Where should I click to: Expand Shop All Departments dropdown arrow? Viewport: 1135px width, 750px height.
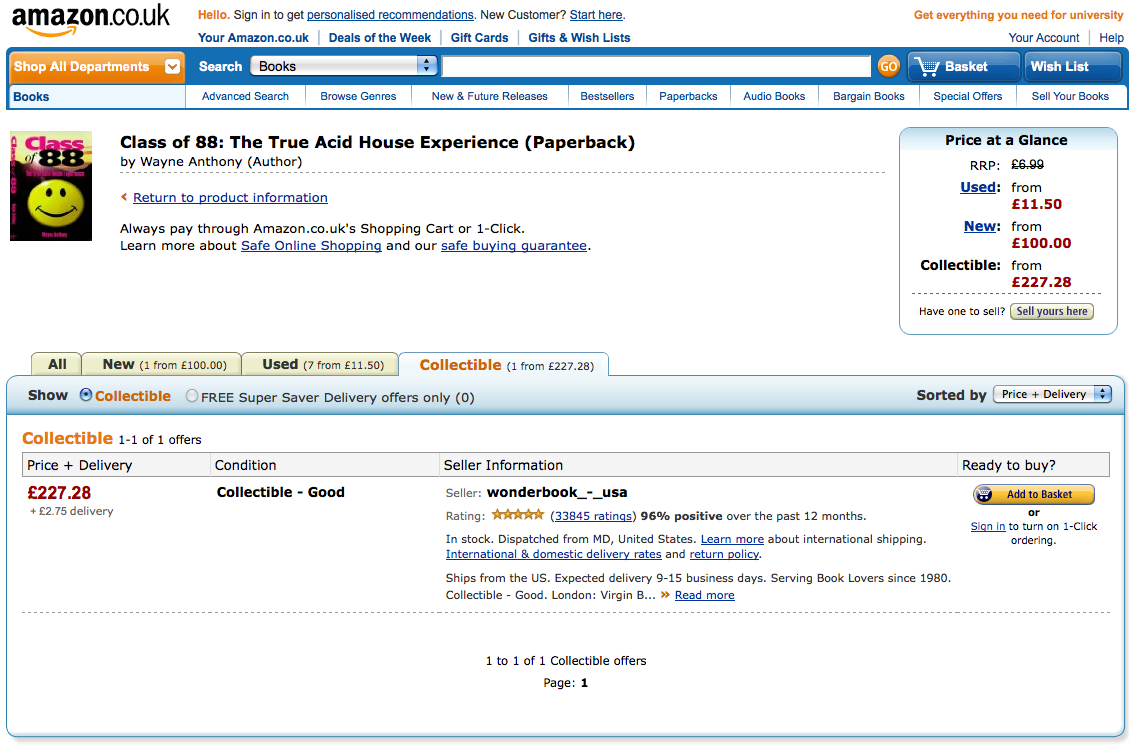pyautogui.click(x=172, y=67)
